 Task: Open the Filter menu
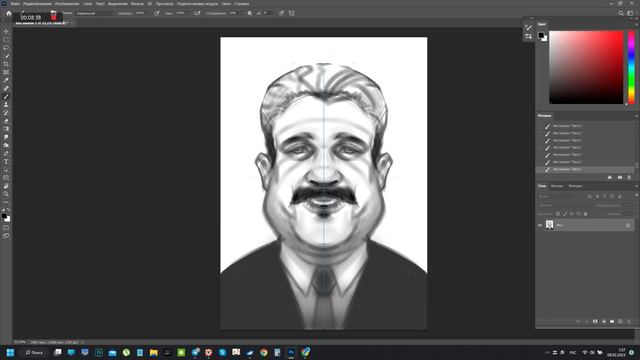point(137,4)
